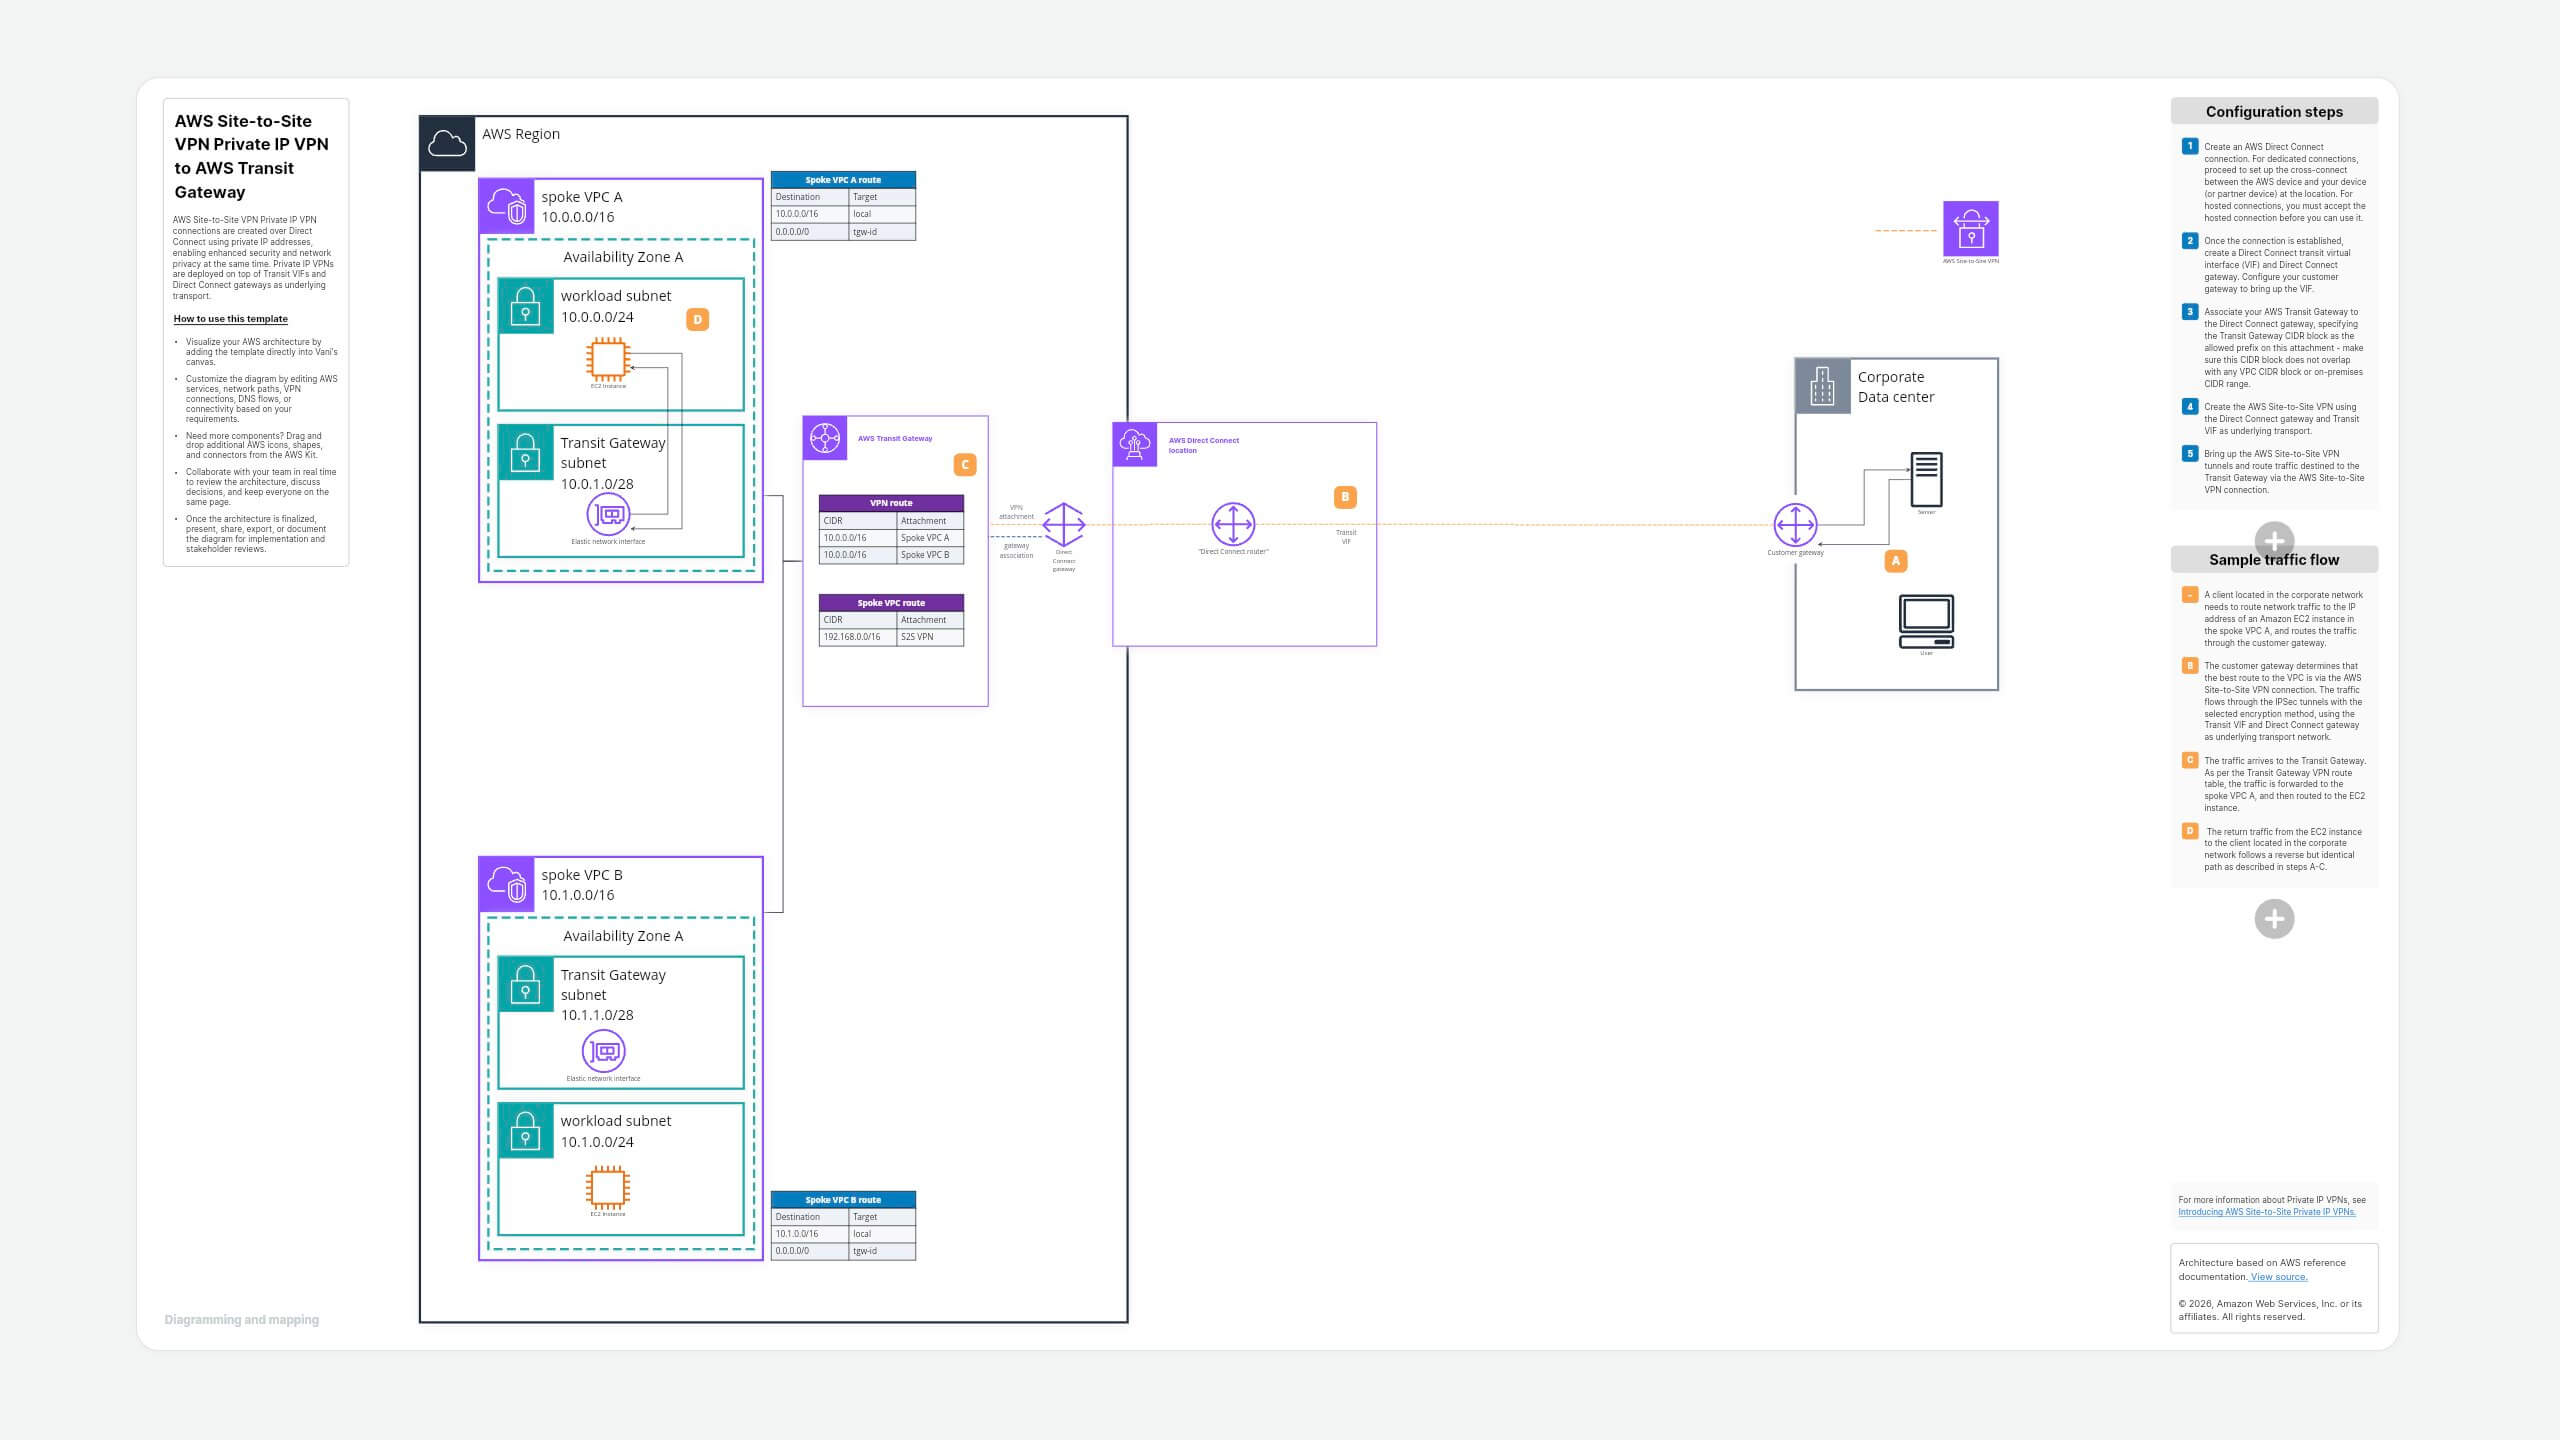Click plus button below Sample traffic flow list

pos(2274,919)
